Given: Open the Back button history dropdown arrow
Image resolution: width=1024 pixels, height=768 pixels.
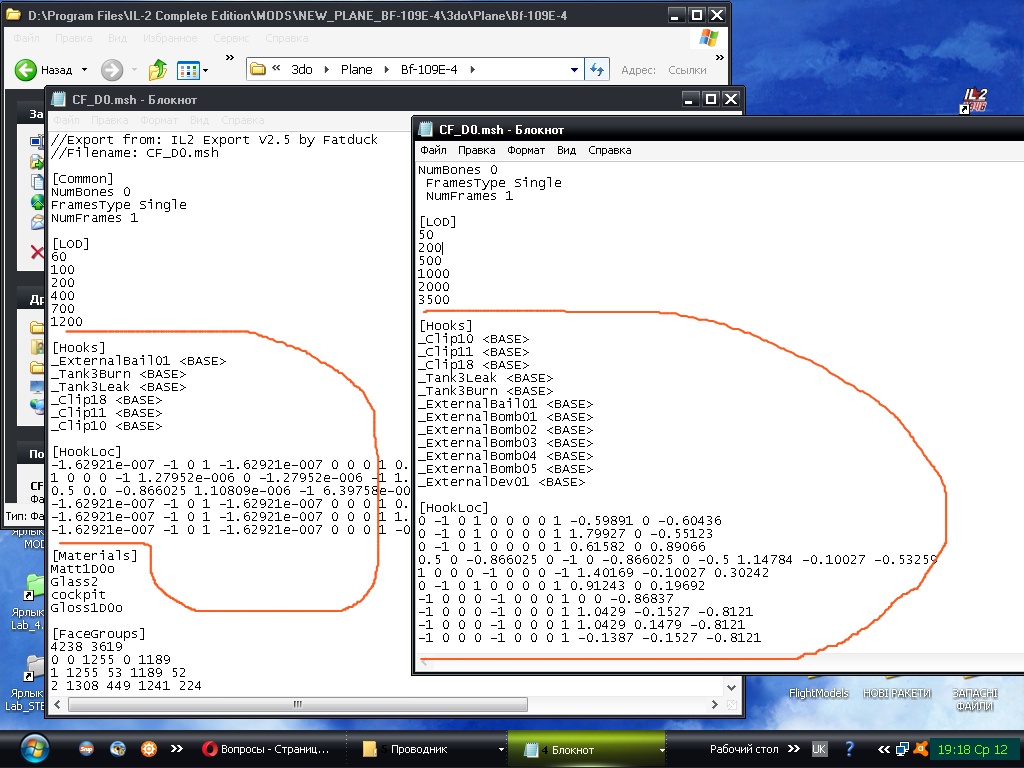Looking at the screenshot, I should 84,70.
